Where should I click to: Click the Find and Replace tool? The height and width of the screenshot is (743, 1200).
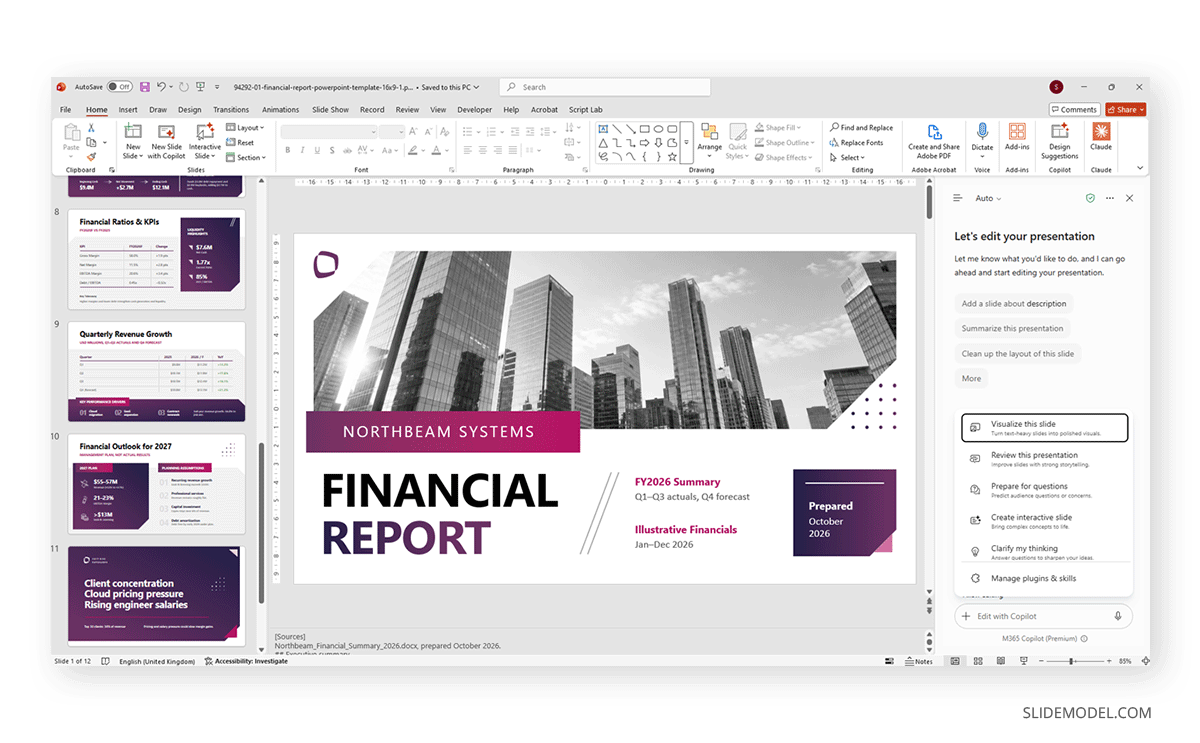[861, 127]
